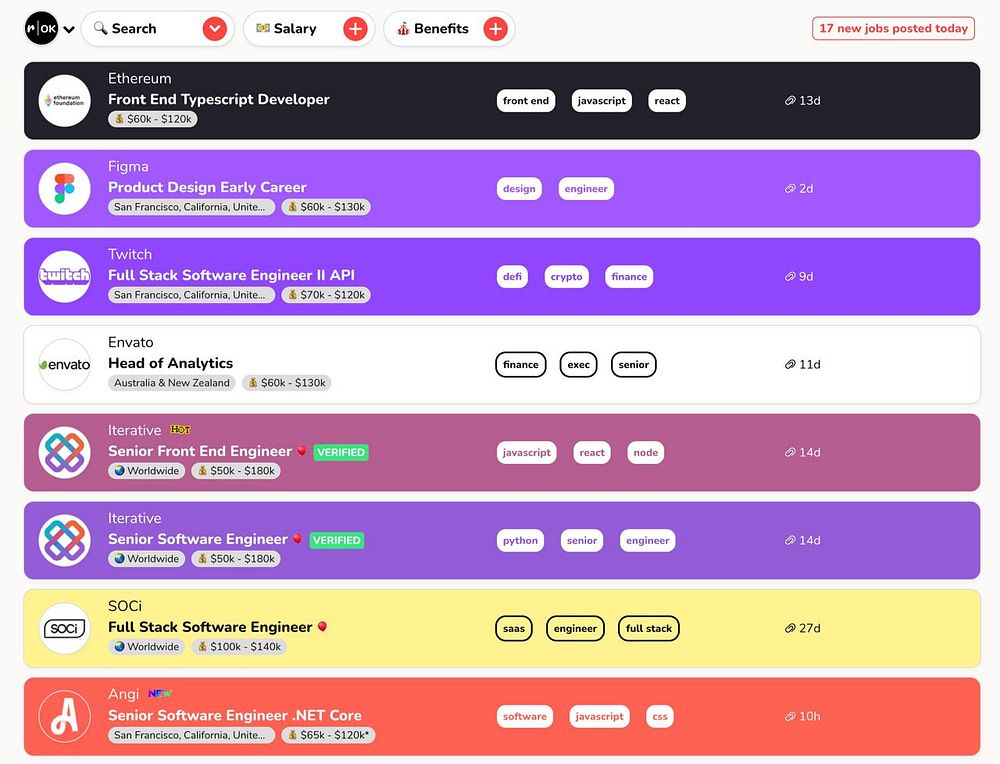This screenshot has width=1000, height=764.
Task: Filter by the javascript tag on Ethereum
Action: (x=601, y=101)
